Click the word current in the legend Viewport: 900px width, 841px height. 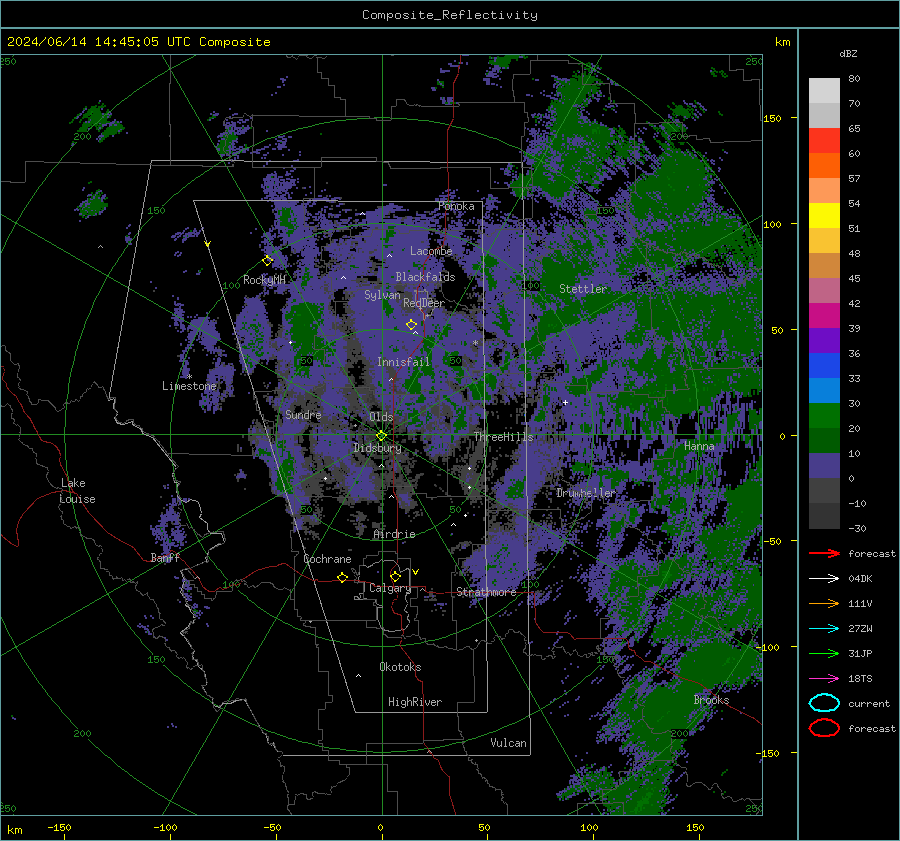[x=869, y=703]
